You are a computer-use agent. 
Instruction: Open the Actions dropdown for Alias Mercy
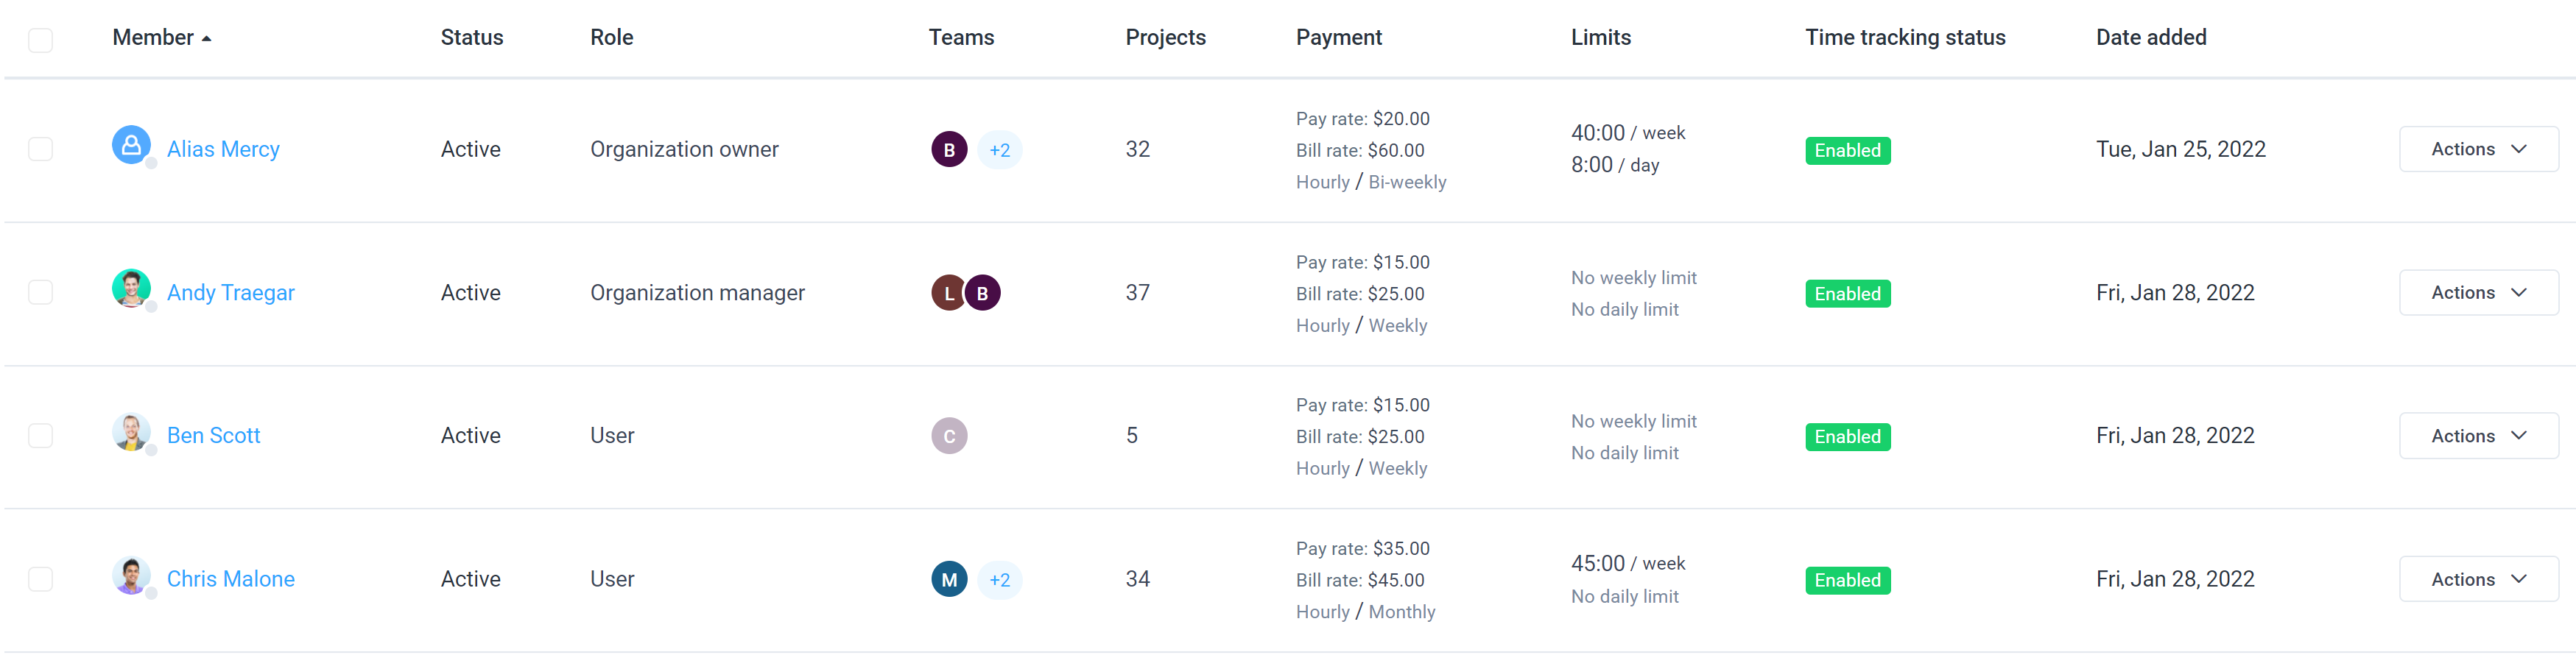[2478, 149]
